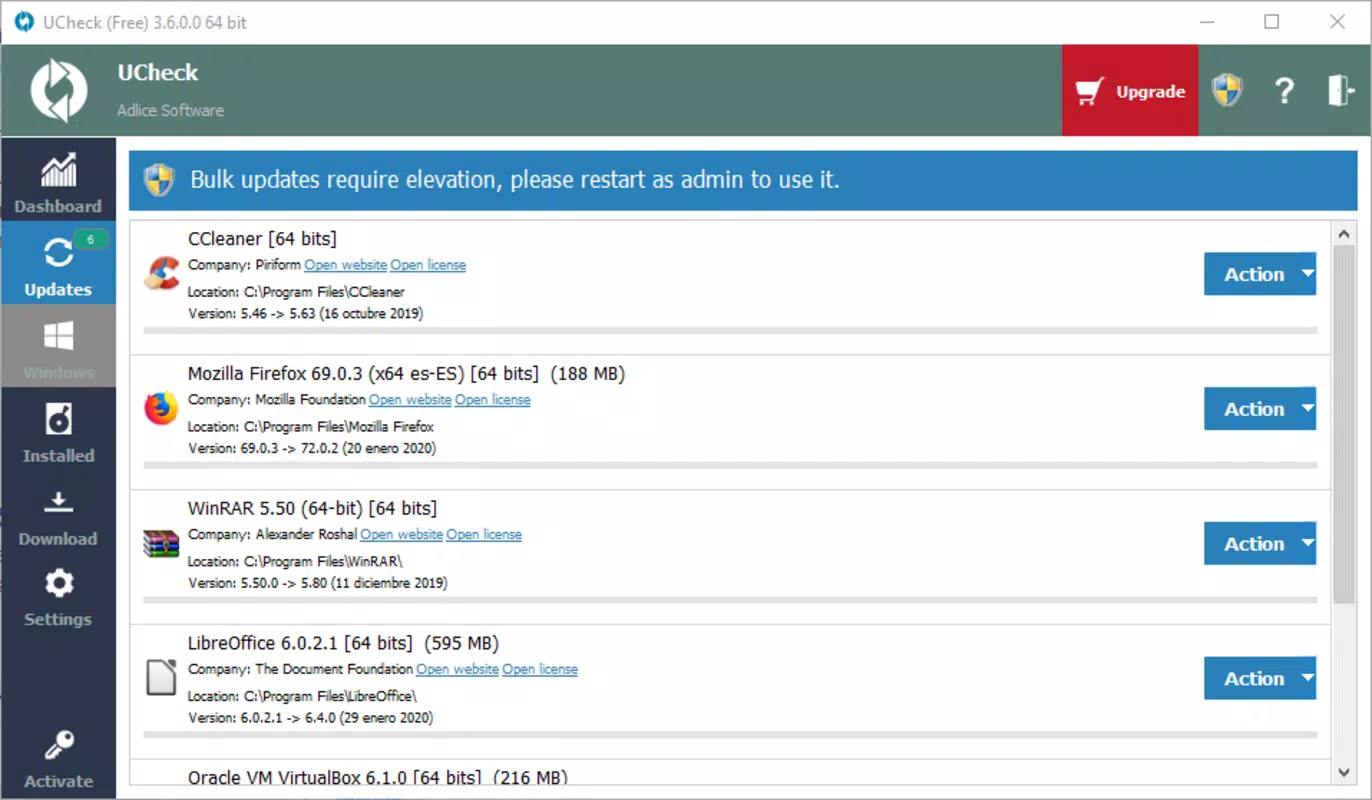Click the admin shield icon in header
The height and width of the screenshot is (800, 1372).
pyautogui.click(x=1227, y=91)
